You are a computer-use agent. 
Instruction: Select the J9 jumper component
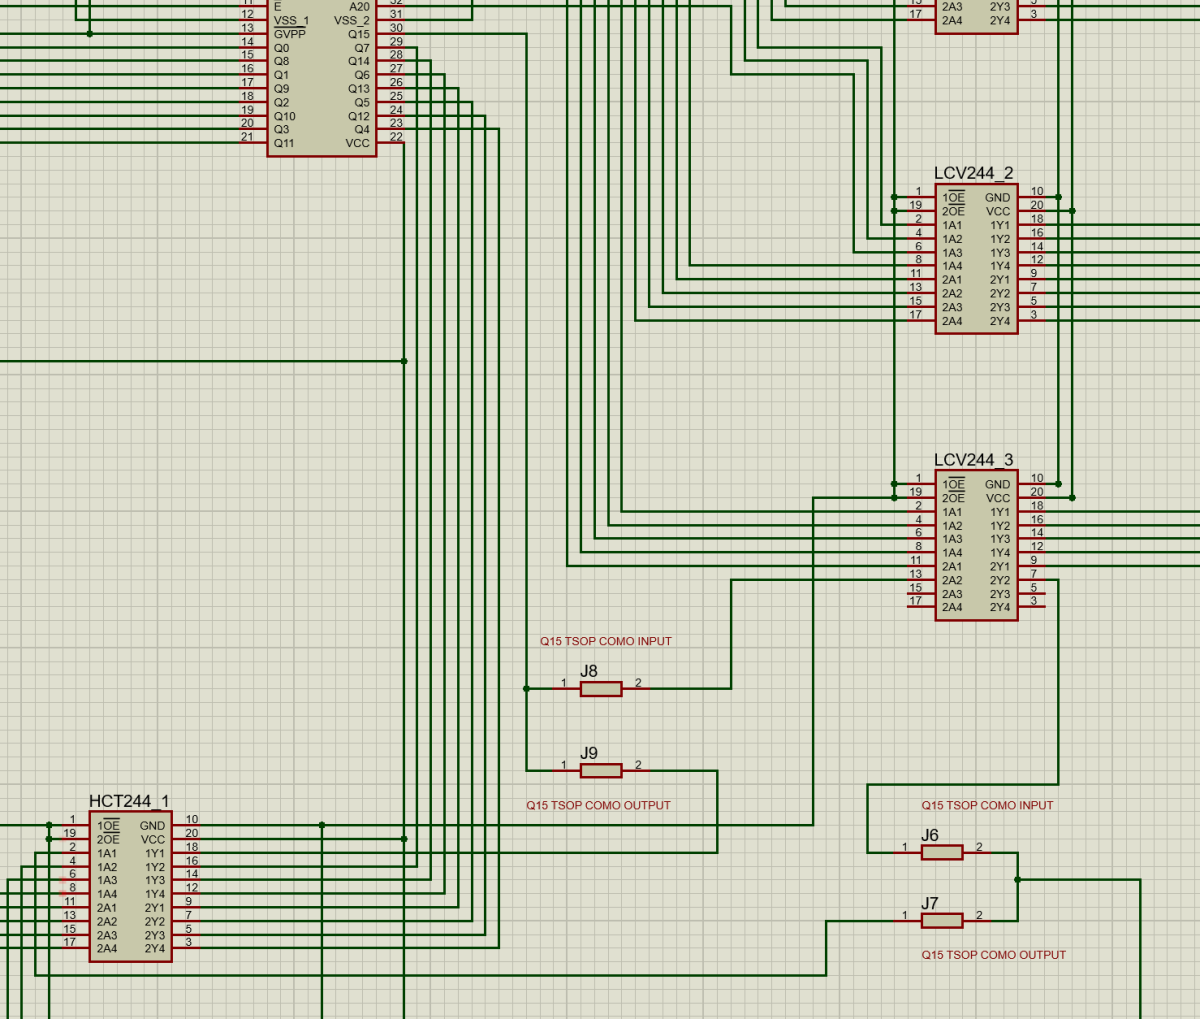tap(601, 770)
